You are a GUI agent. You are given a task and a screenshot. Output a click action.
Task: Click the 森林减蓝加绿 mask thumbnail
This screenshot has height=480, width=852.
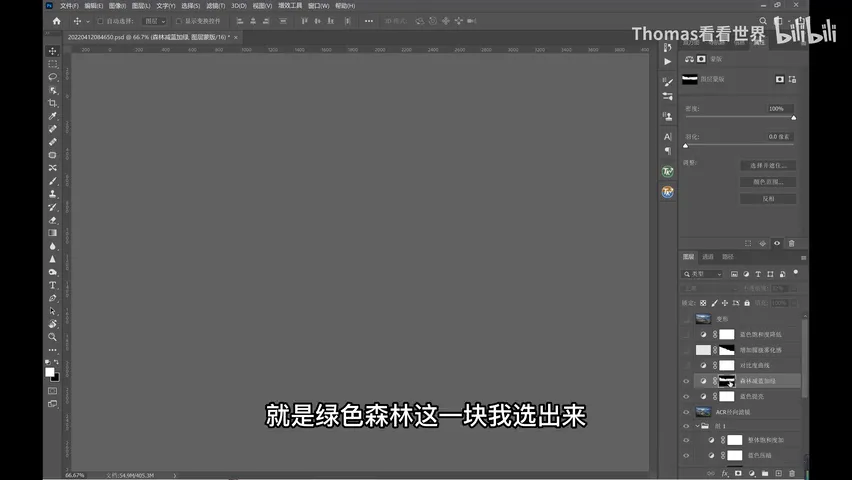pos(726,381)
